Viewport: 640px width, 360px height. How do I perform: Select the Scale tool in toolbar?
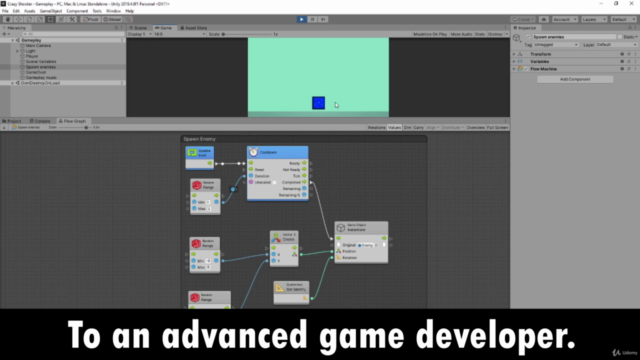pos(40,19)
